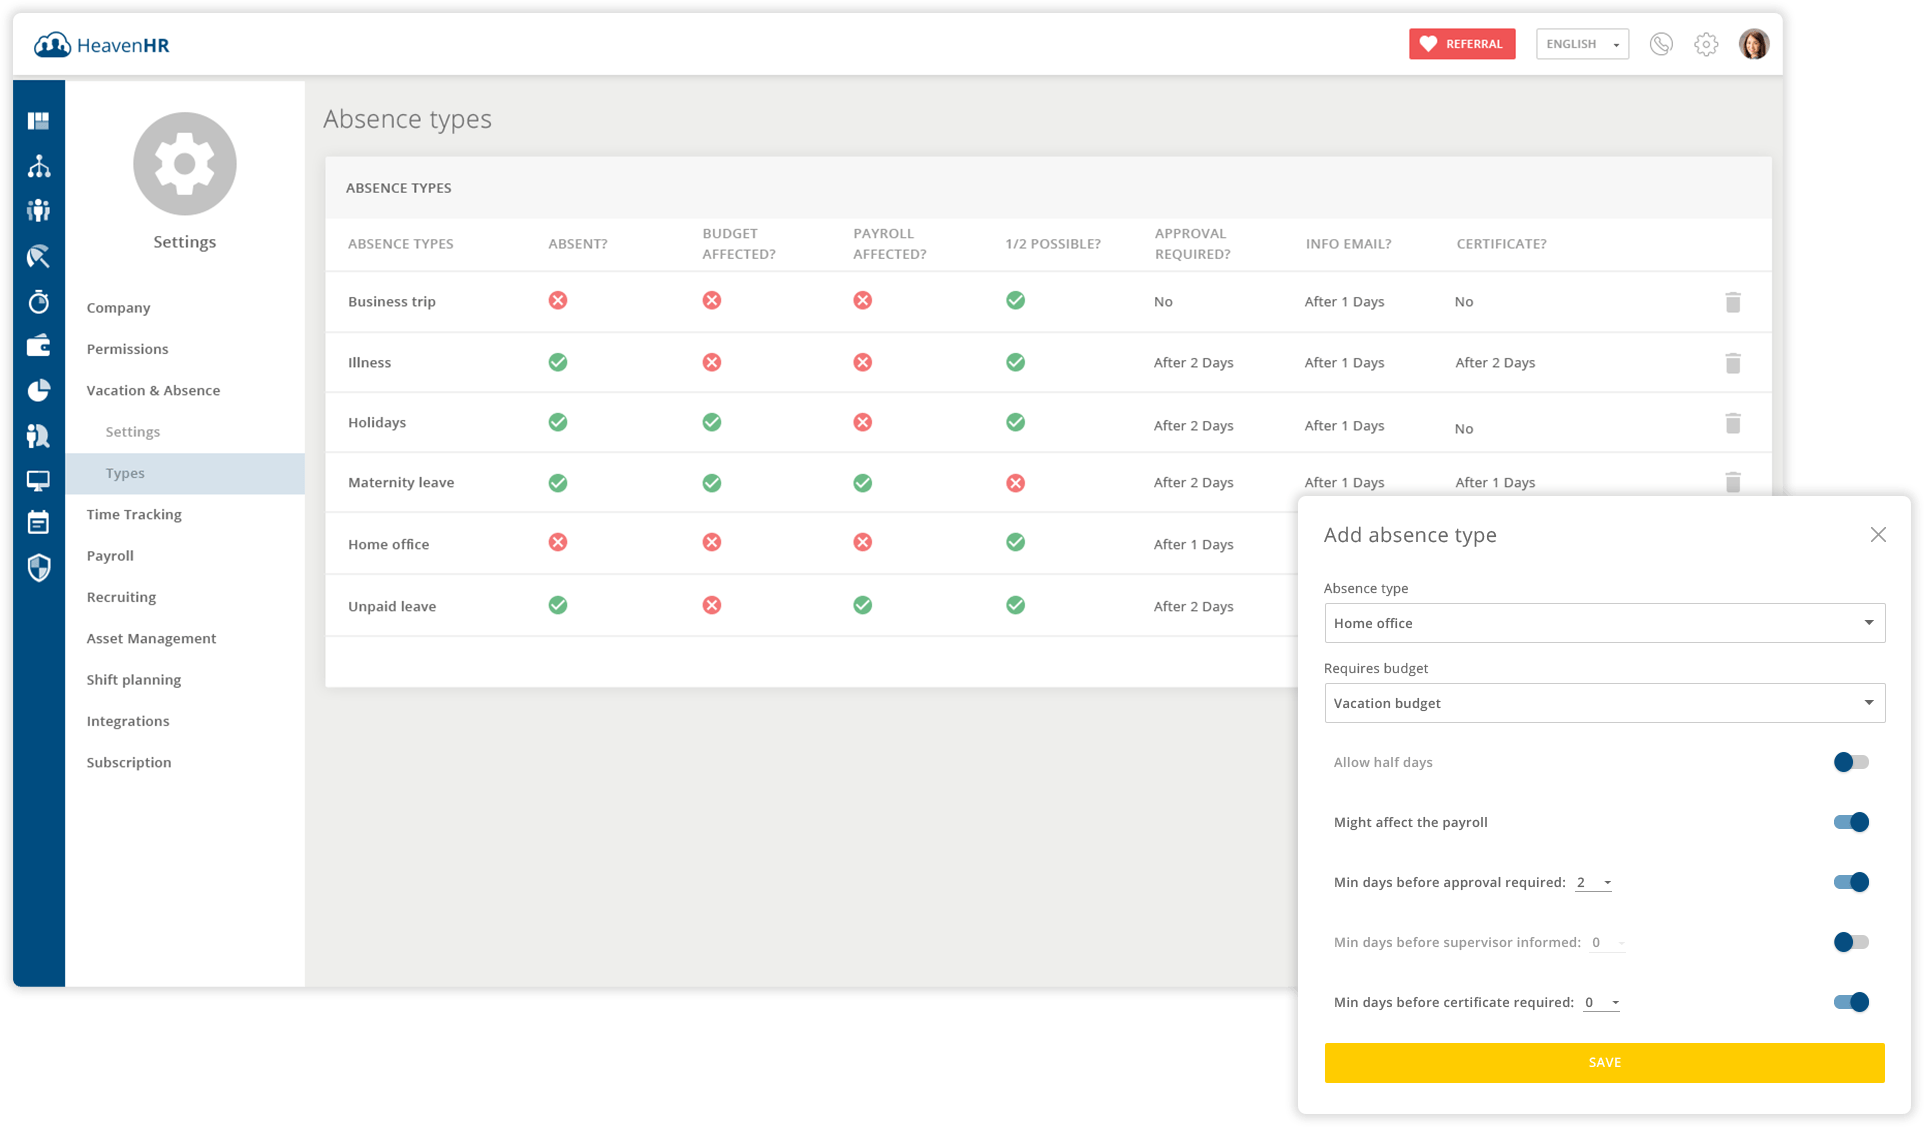Image resolution: width=1924 pixels, height=1127 pixels.
Task: Select Permissions in settings menu
Action: click(127, 349)
